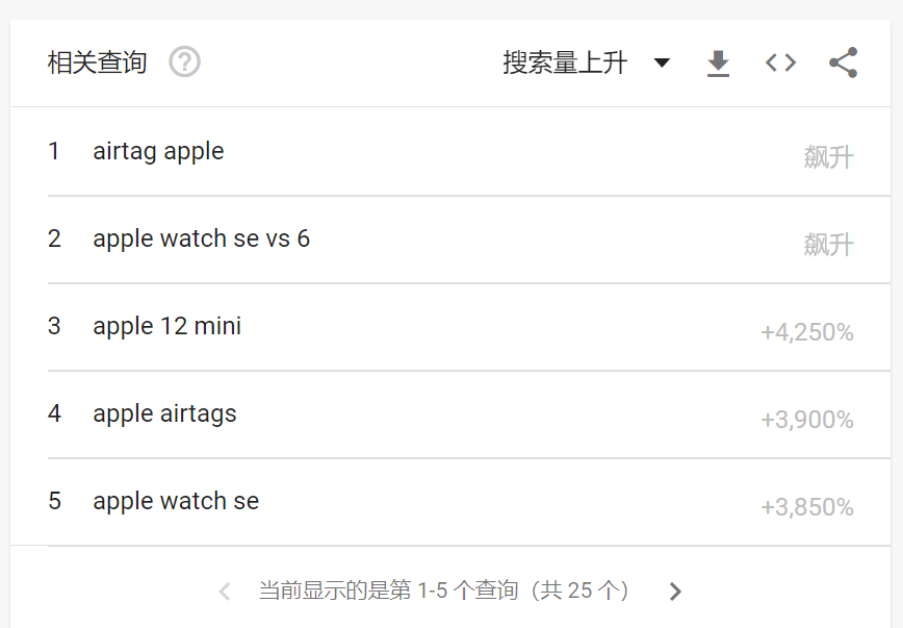Click the +3,900% growth value

tap(807, 420)
